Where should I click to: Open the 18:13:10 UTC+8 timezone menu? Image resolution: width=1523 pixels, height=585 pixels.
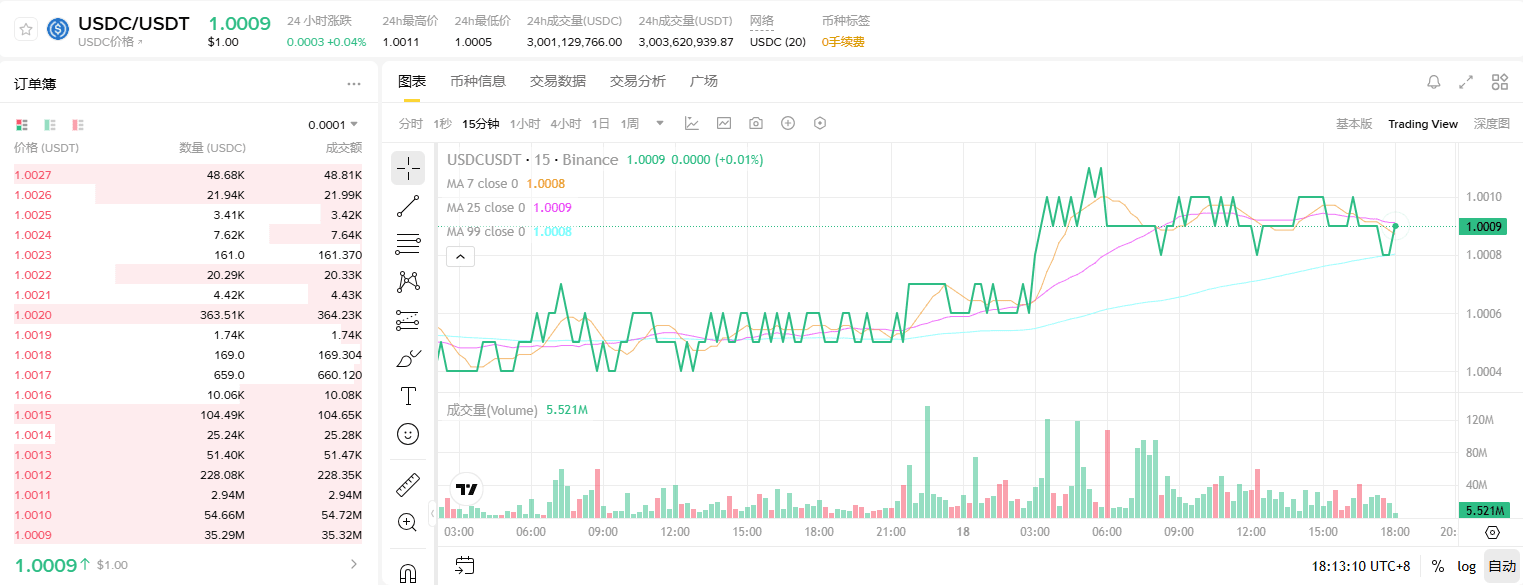(x=1361, y=566)
